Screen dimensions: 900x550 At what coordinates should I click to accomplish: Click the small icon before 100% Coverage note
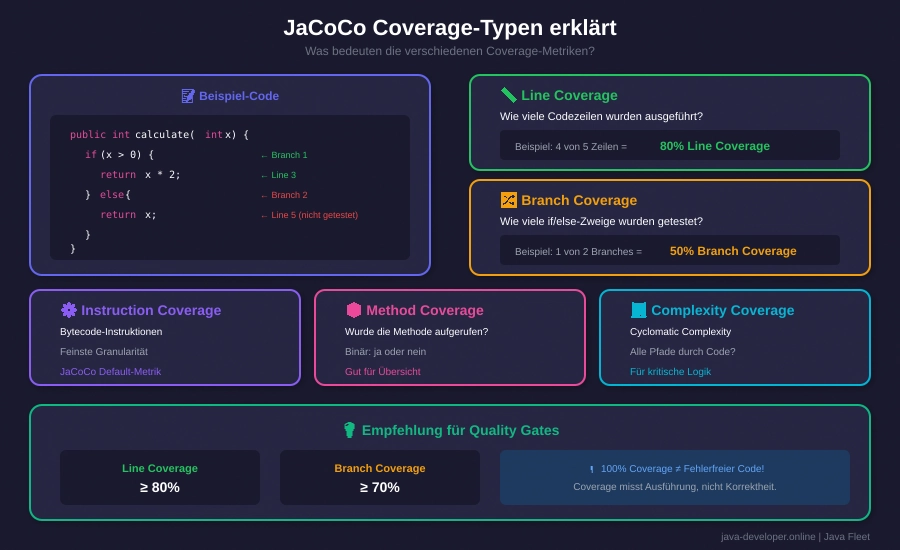click(591, 469)
